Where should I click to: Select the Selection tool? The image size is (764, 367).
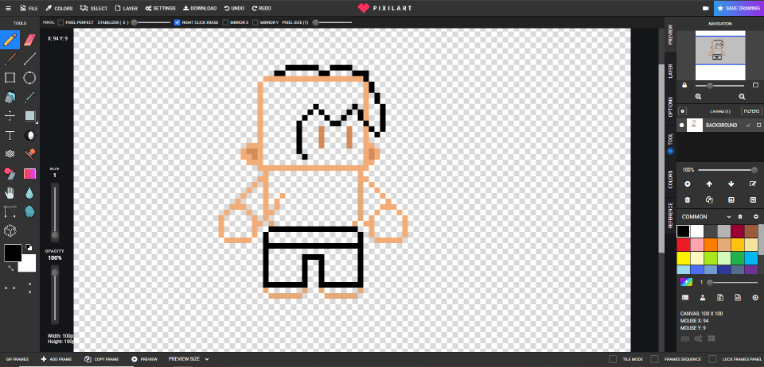click(30, 116)
